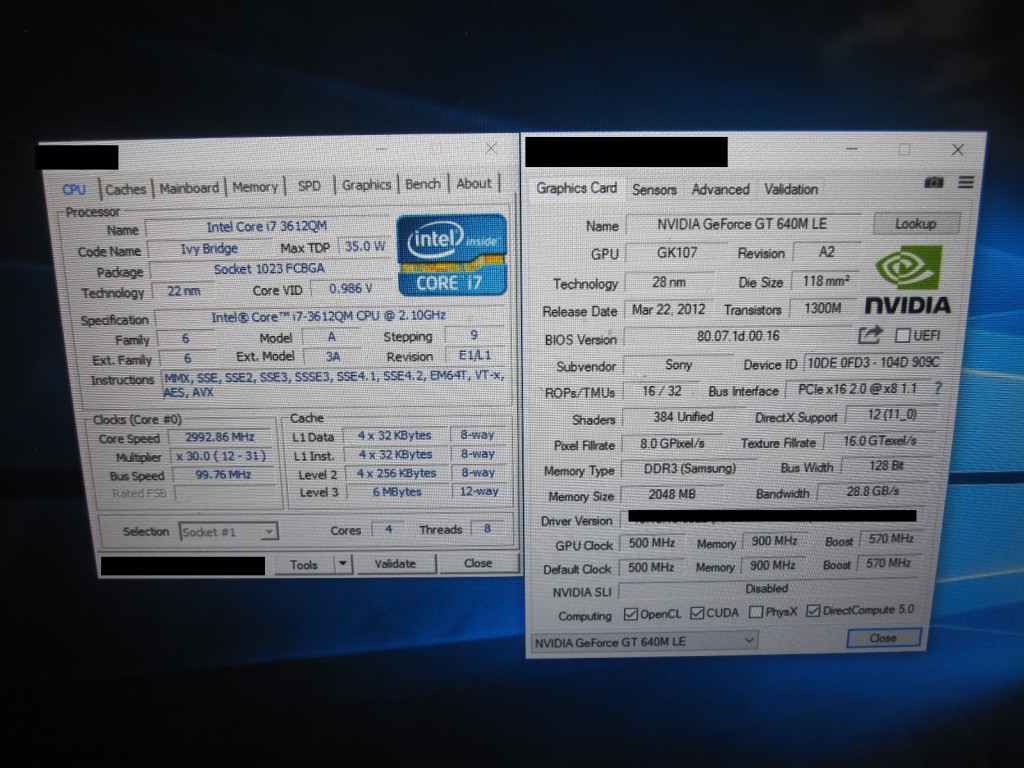Open the GPU selector dropdown GT 640M LE
Viewport: 1024px width, 768px height.
pos(644,641)
